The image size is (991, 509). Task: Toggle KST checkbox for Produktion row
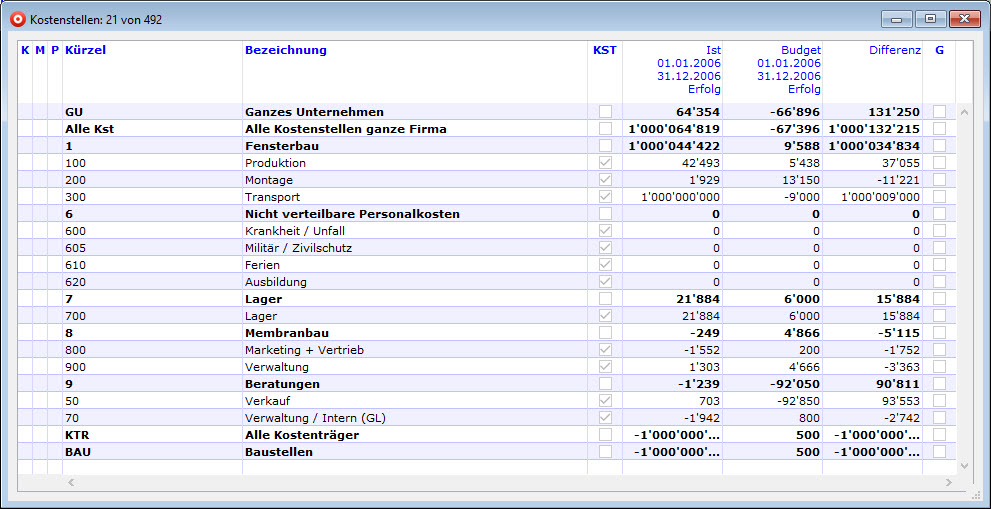[605, 163]
